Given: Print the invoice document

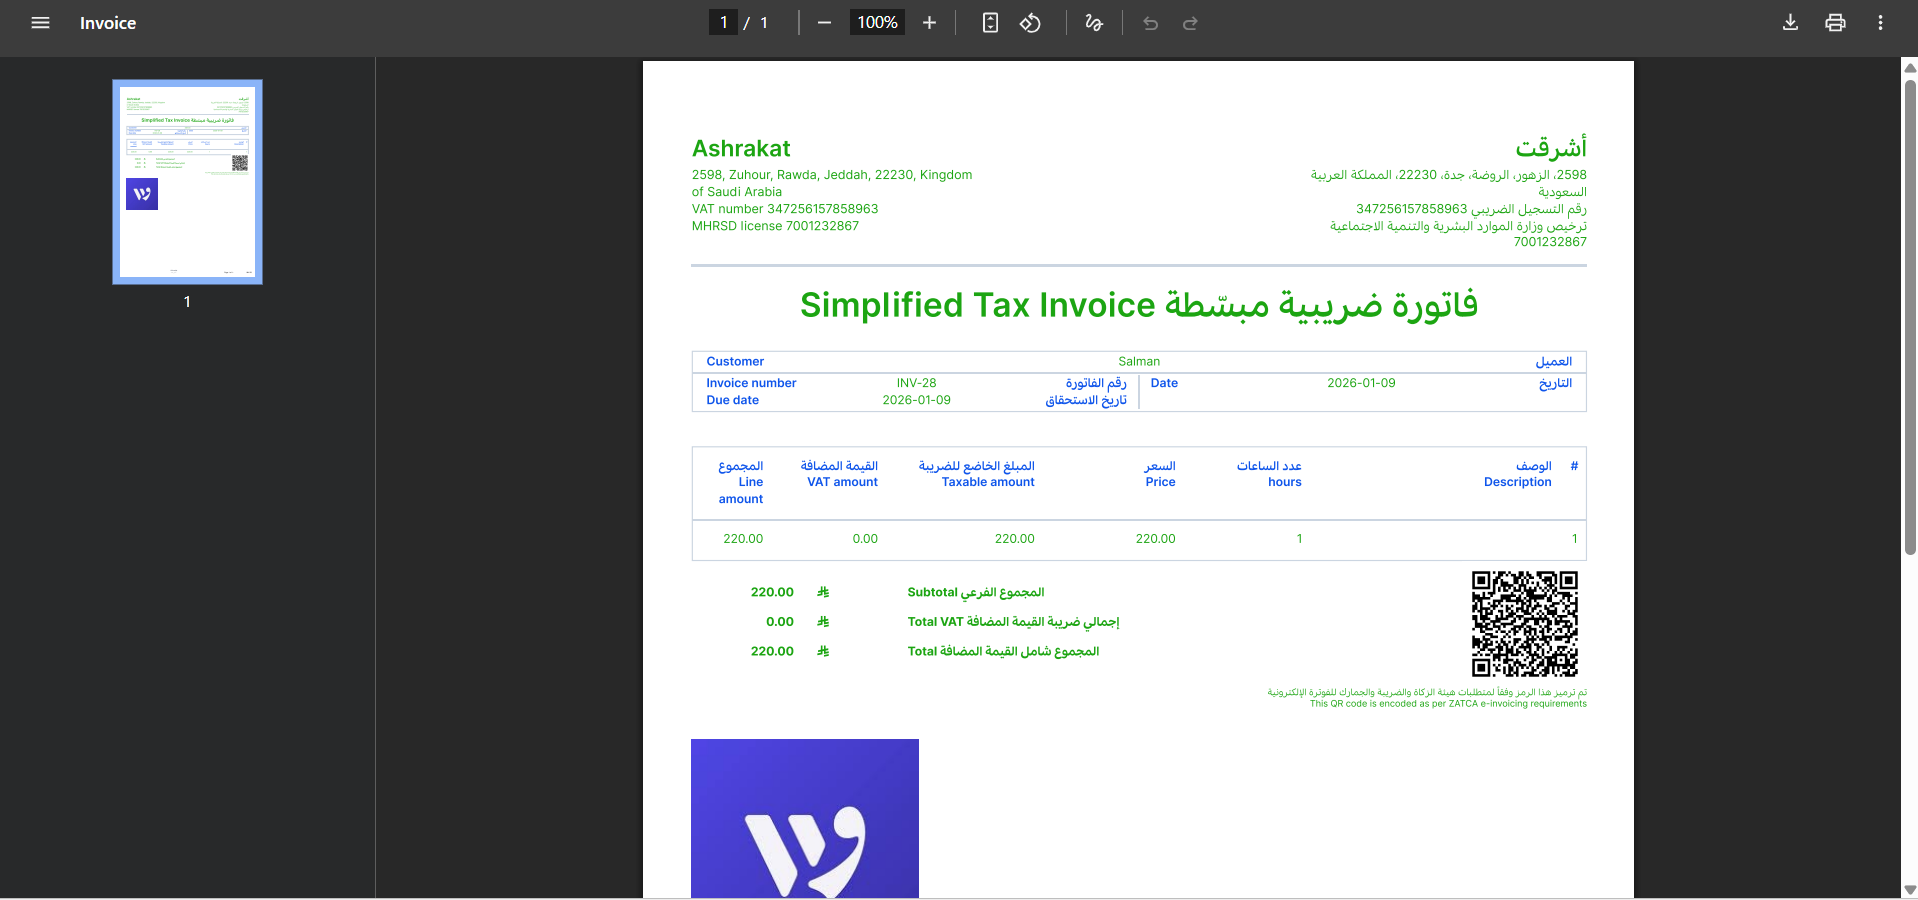Looking at the screenshot, I should tap(1835, 23).
